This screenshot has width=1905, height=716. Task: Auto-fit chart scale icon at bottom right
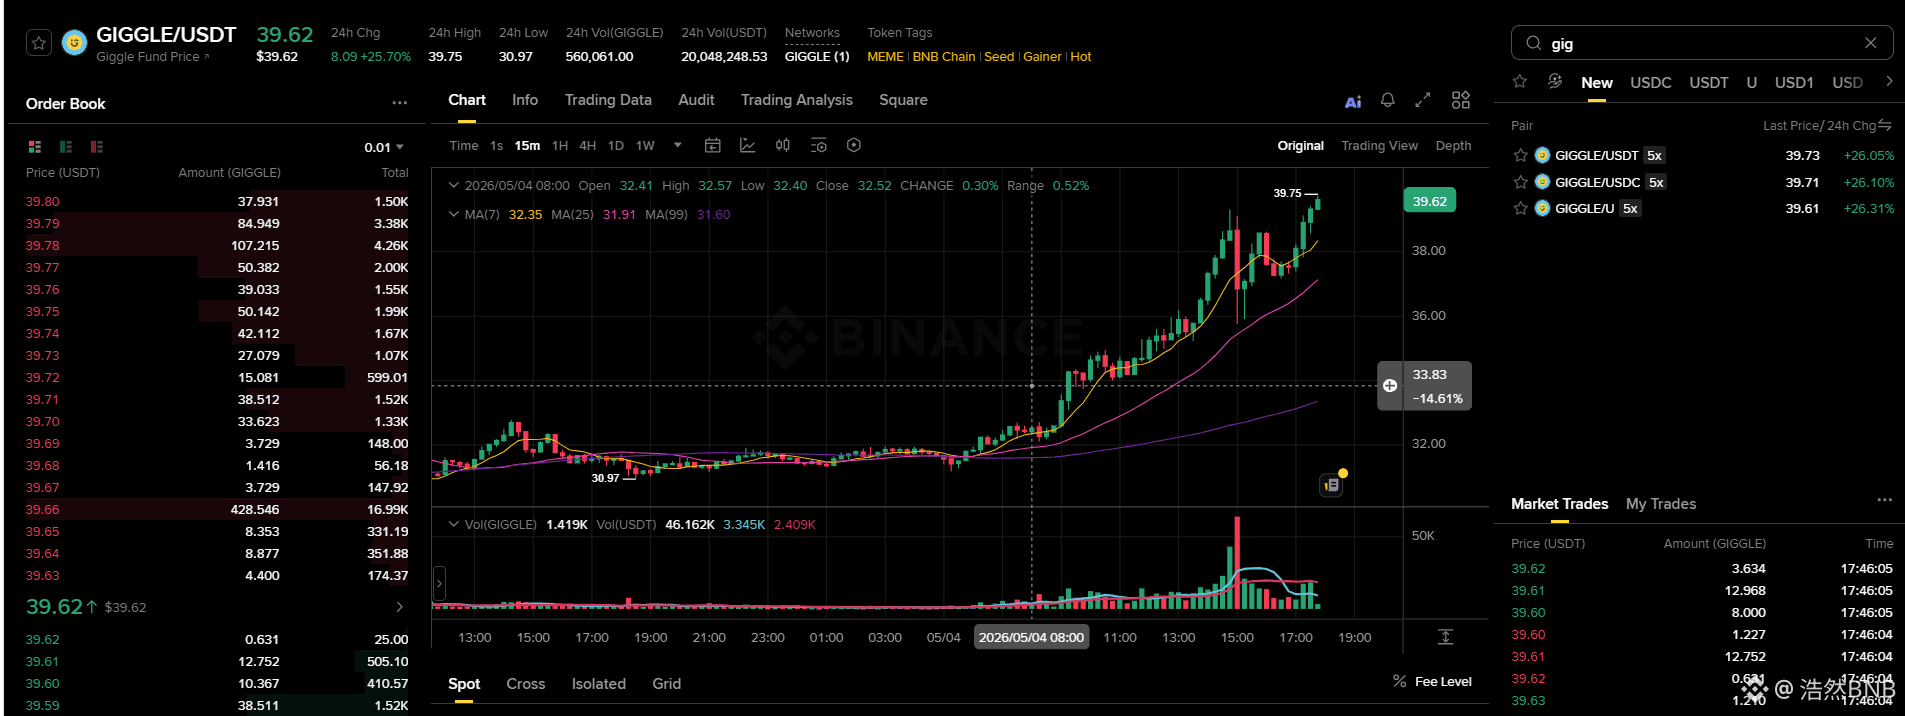[x=1445, y=637]
